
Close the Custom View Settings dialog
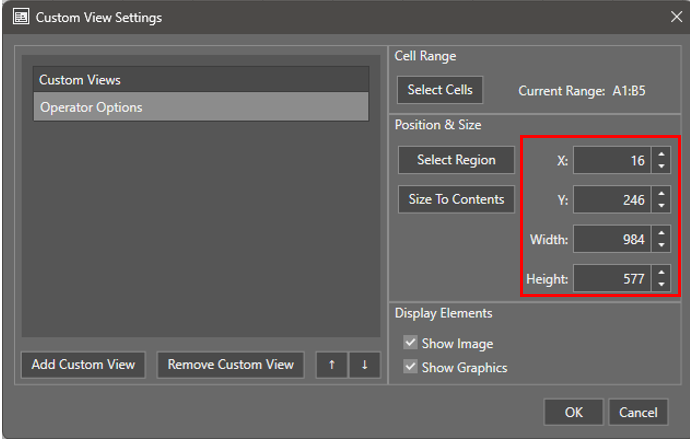pyautogui.click(x=676, y=17)
